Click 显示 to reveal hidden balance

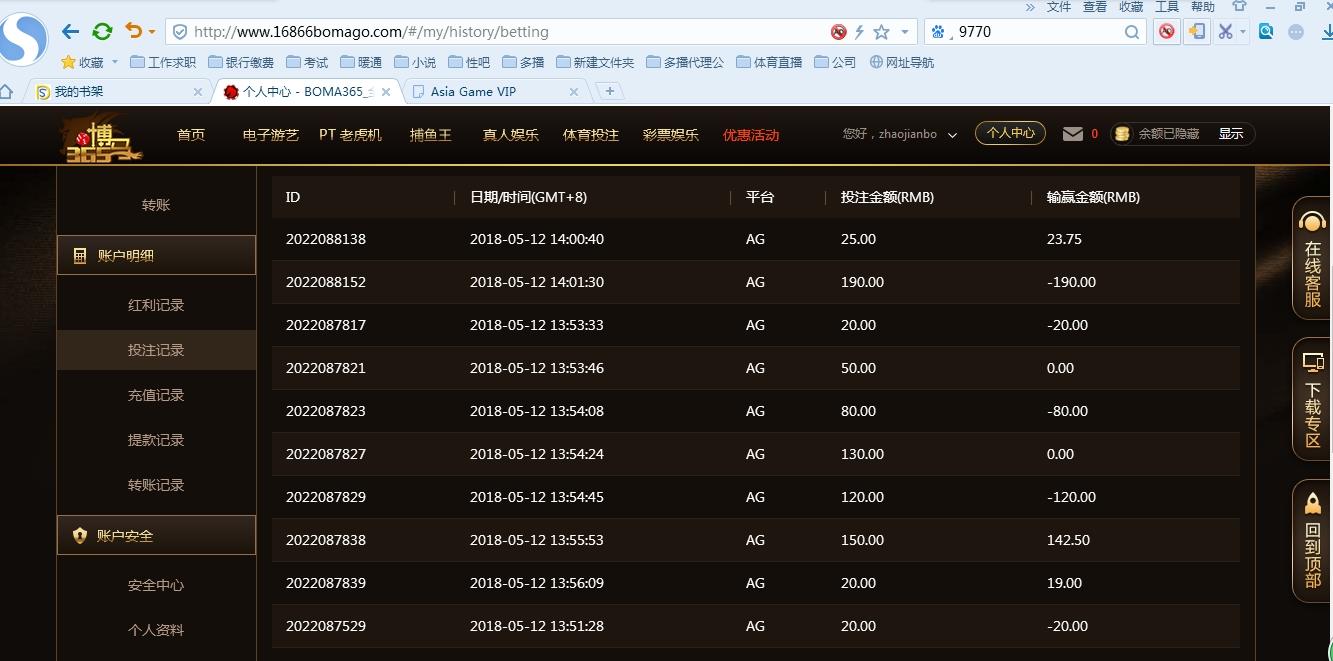1231,134
